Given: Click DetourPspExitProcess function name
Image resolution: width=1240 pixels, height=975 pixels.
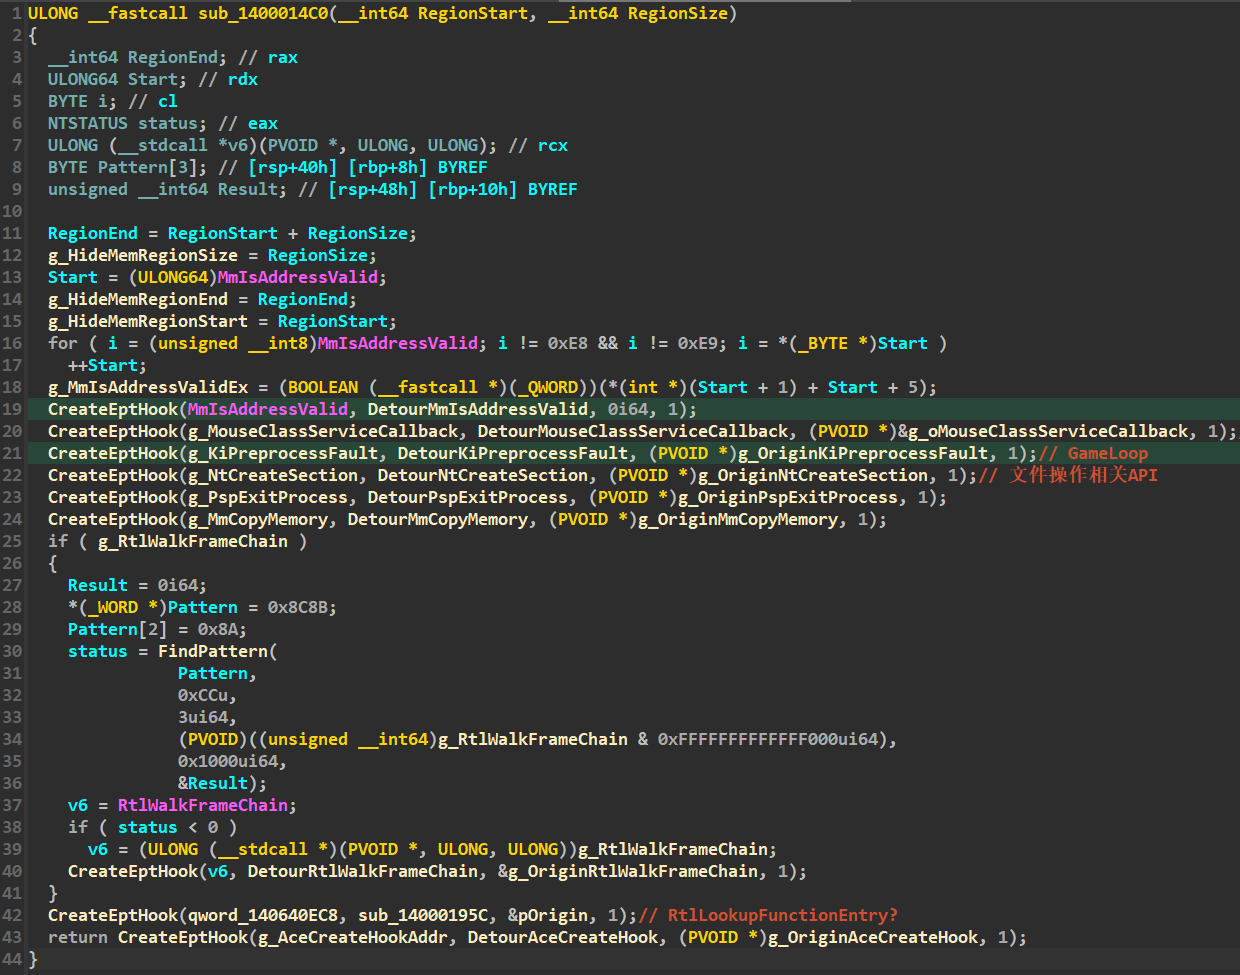Looking at the screenshot, I should click(468, 497).
